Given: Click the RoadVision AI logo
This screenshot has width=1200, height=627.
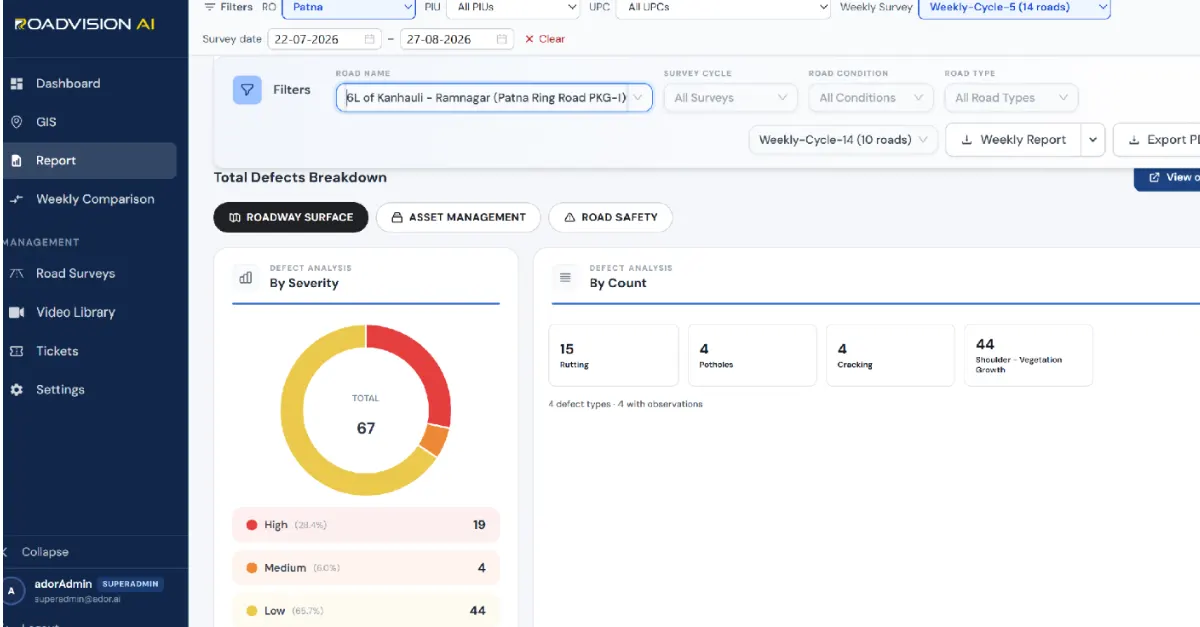Looking at the screenshot, I should click(x=85, y=24).
